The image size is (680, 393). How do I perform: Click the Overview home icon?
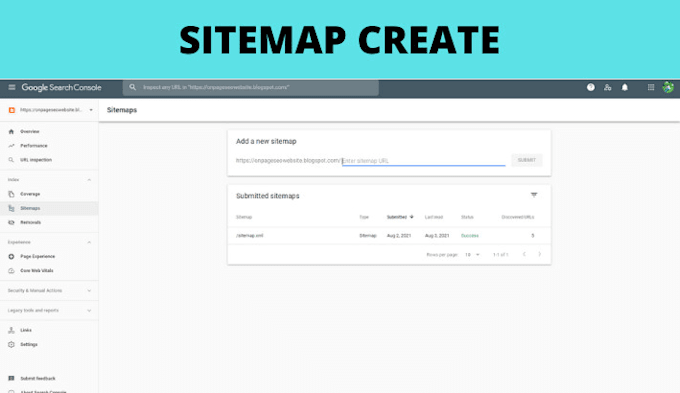point(11,131)
